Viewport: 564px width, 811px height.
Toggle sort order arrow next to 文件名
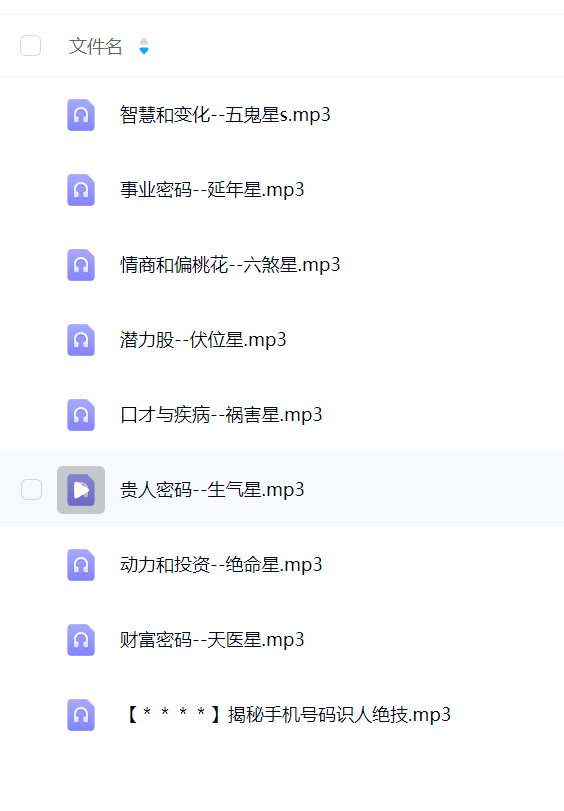coord(144,46)
